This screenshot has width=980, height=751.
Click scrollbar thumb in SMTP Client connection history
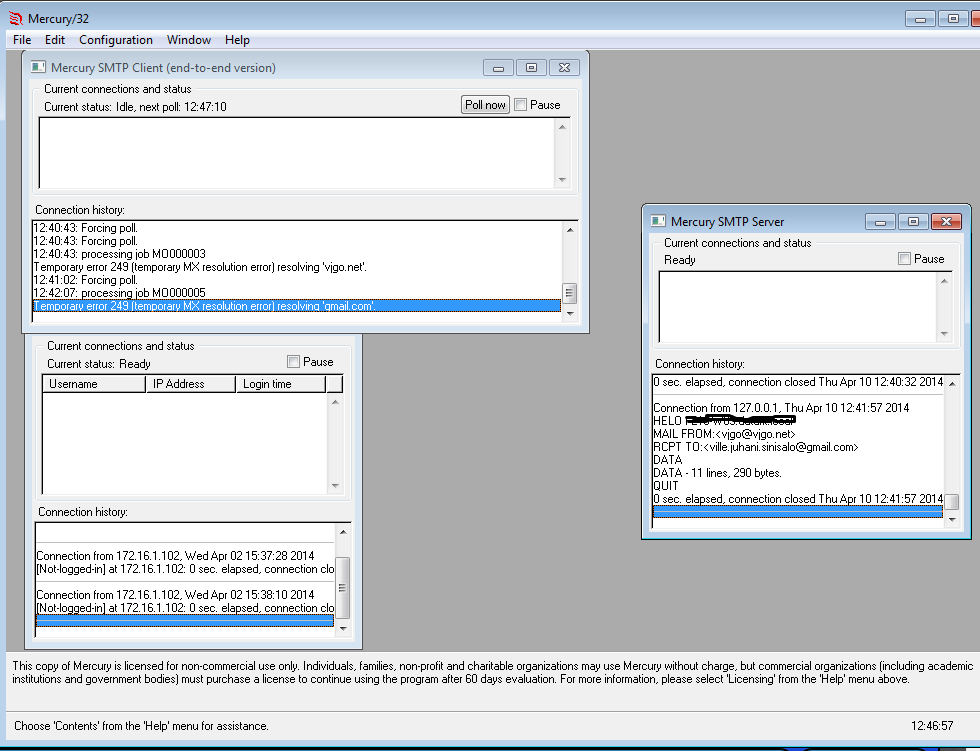click(569, 293)
